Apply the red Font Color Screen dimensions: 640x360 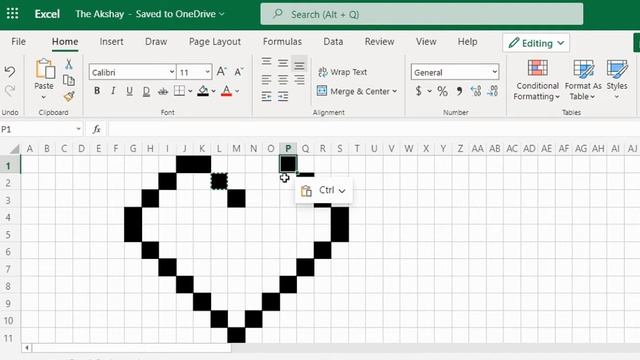[x=227, y=91]
